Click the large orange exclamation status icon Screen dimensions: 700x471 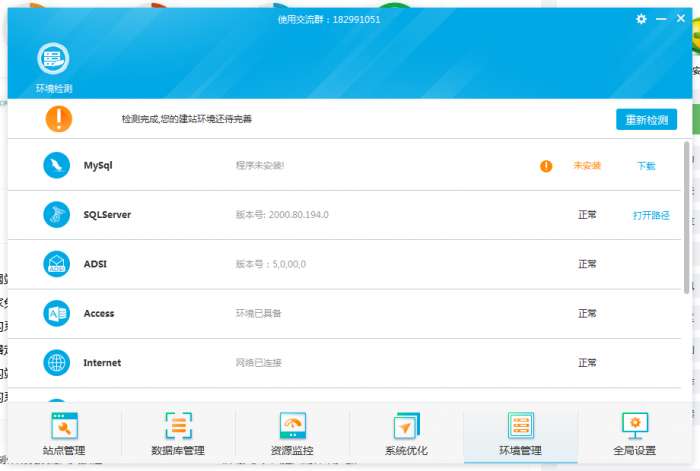tap(58, 119)
